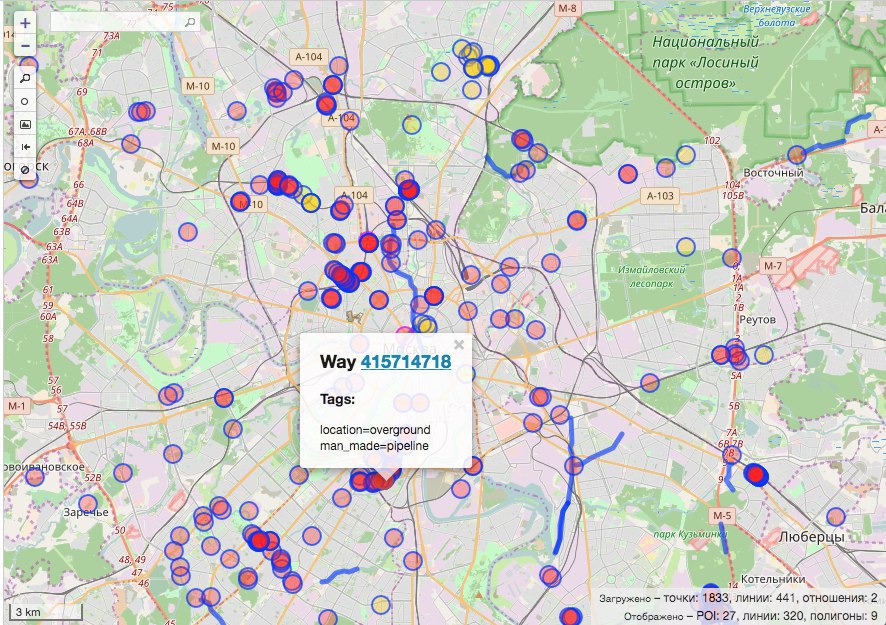The width and height of the screenshot is (886, 625).
Task: Close the Way 415714718 popup
Action: click(x=459, y=344)
